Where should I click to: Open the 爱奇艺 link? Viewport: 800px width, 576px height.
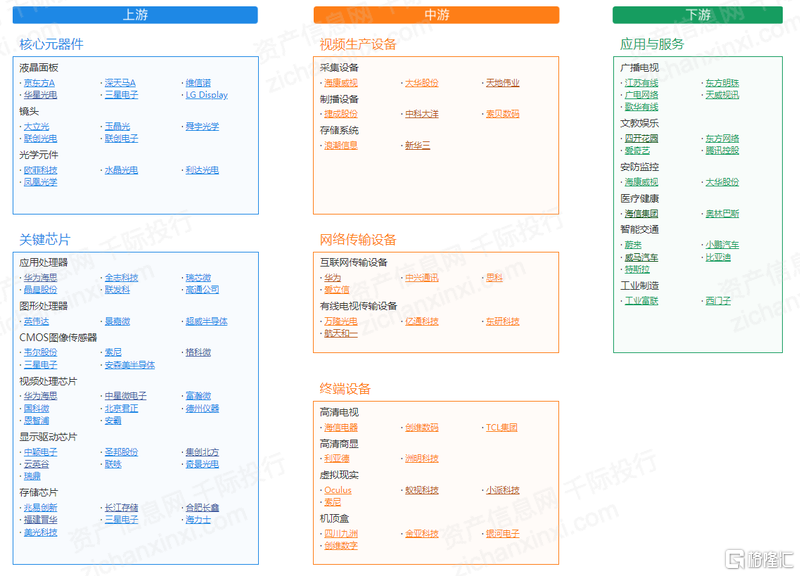click(637, 151)
